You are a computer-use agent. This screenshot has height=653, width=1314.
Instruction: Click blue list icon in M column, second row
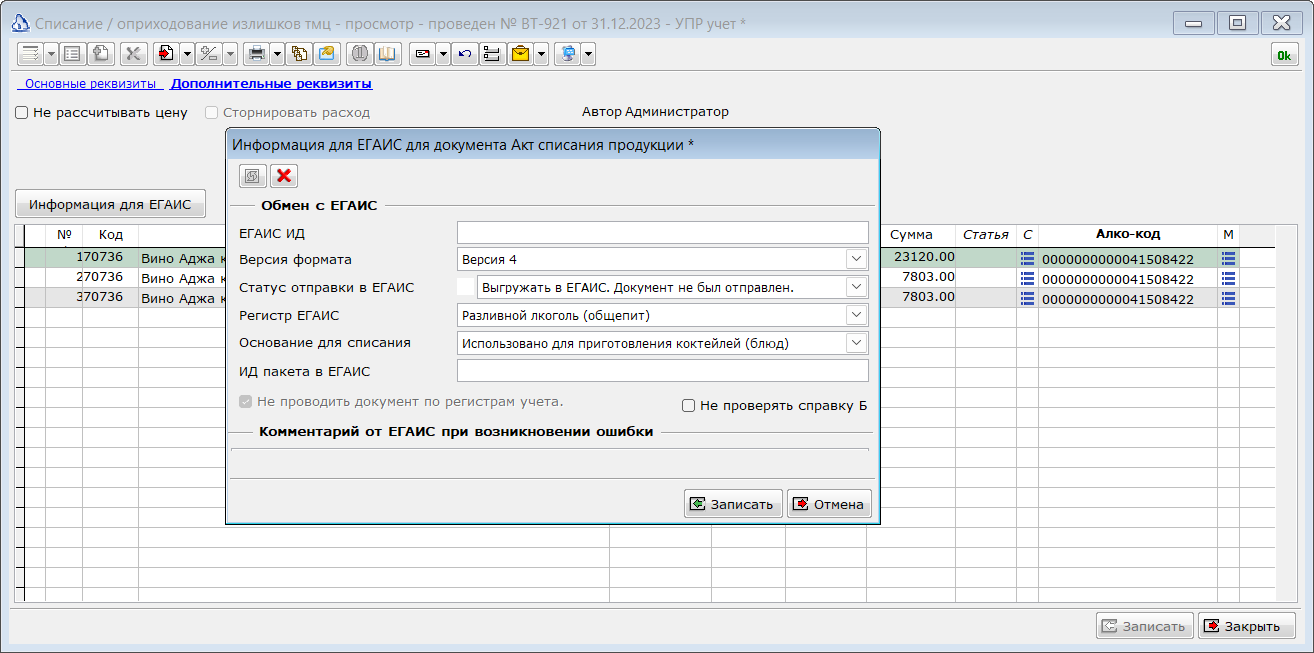click(1228, 278)
